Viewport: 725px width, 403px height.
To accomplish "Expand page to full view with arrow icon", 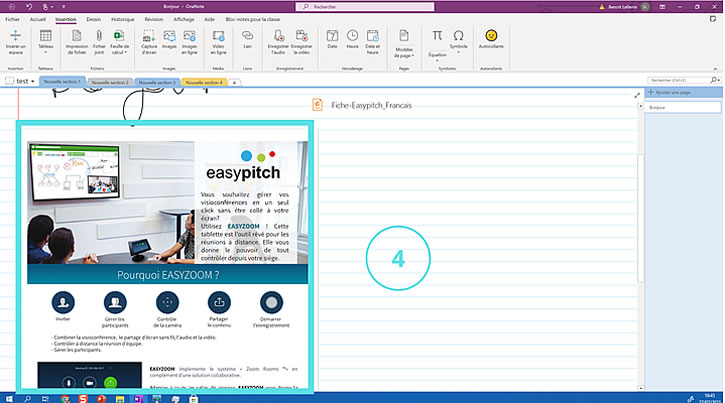I will 637,95.
